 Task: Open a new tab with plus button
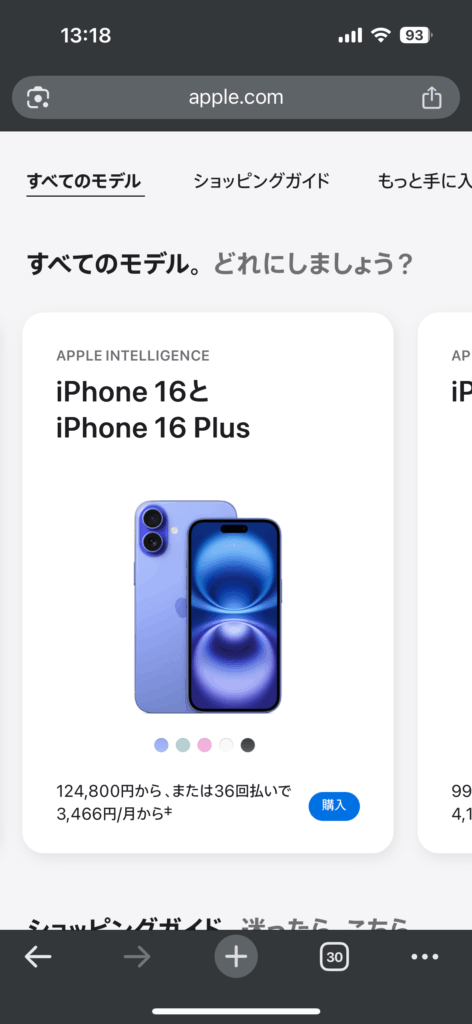tap(236, 957)
